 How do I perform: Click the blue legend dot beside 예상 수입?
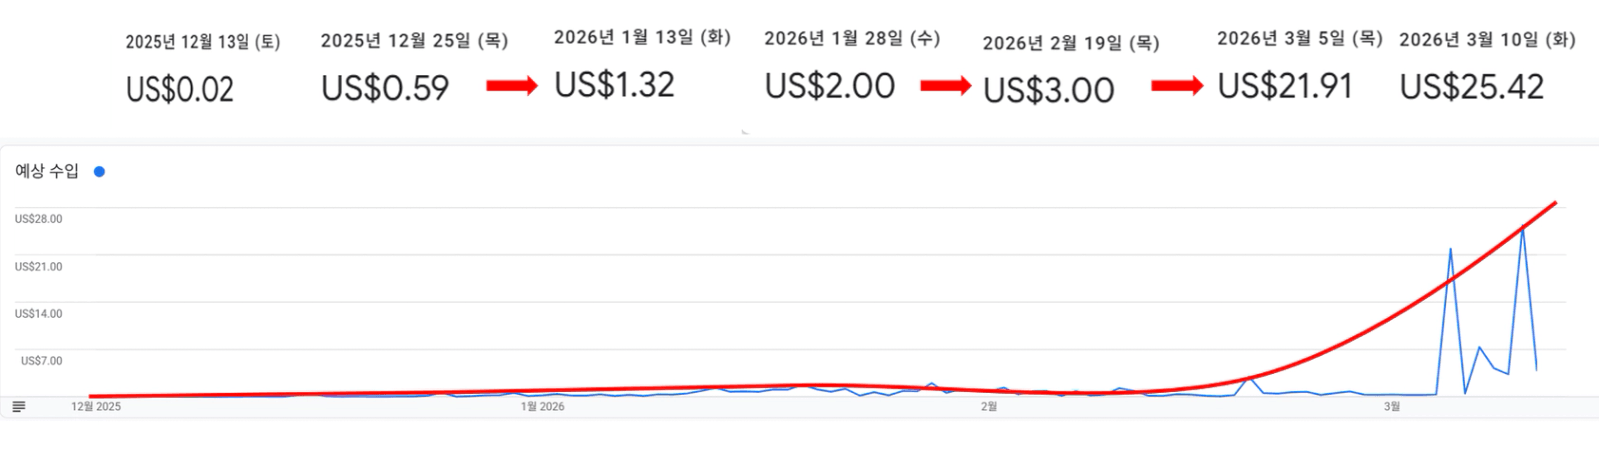coord(99,171)
